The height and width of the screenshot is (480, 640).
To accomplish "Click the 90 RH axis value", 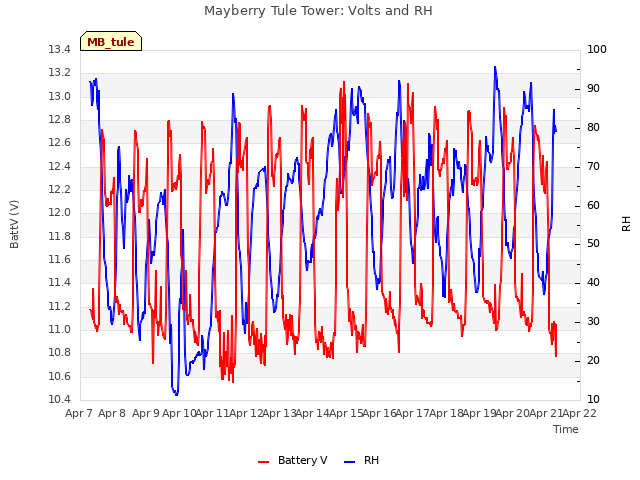I will click(593, 89).
